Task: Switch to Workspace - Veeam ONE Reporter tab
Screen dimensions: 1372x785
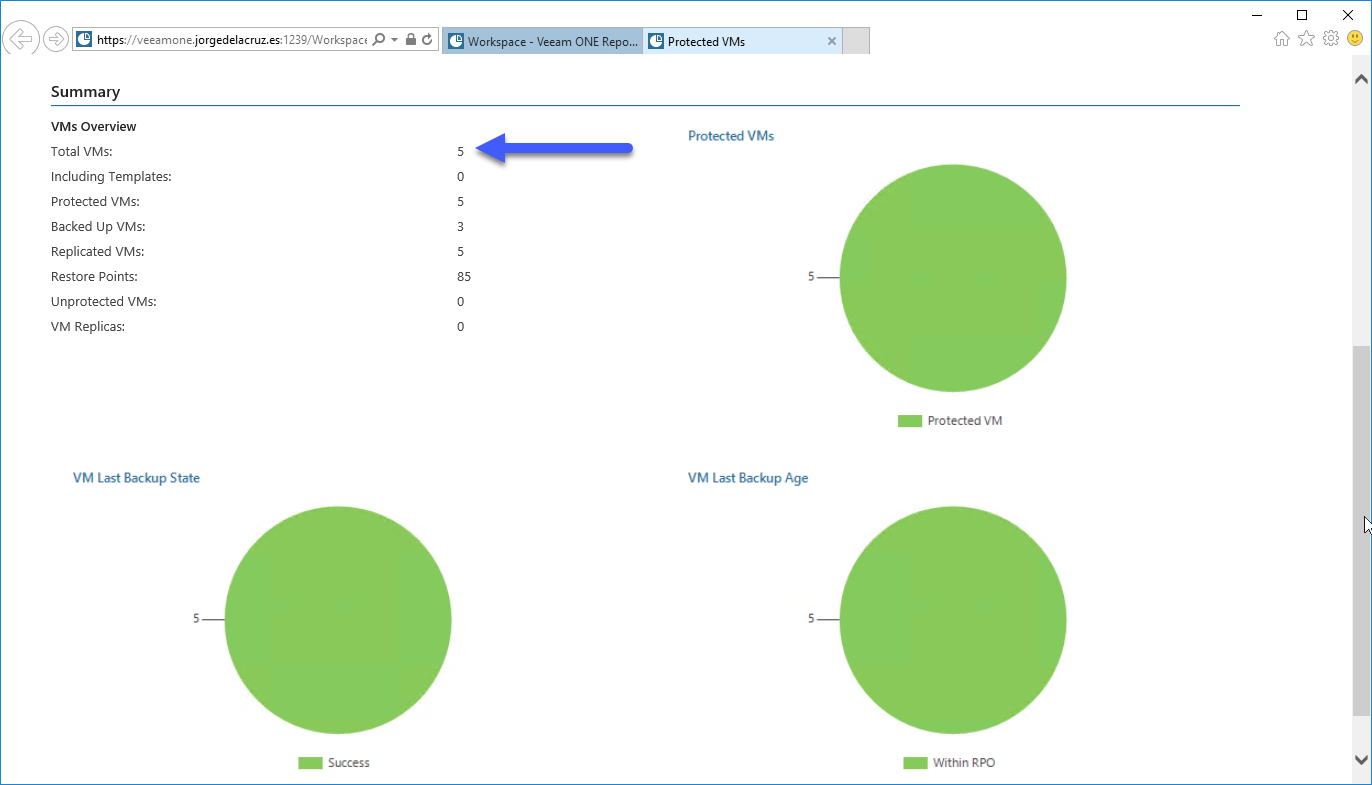Action: click(543, 41)
